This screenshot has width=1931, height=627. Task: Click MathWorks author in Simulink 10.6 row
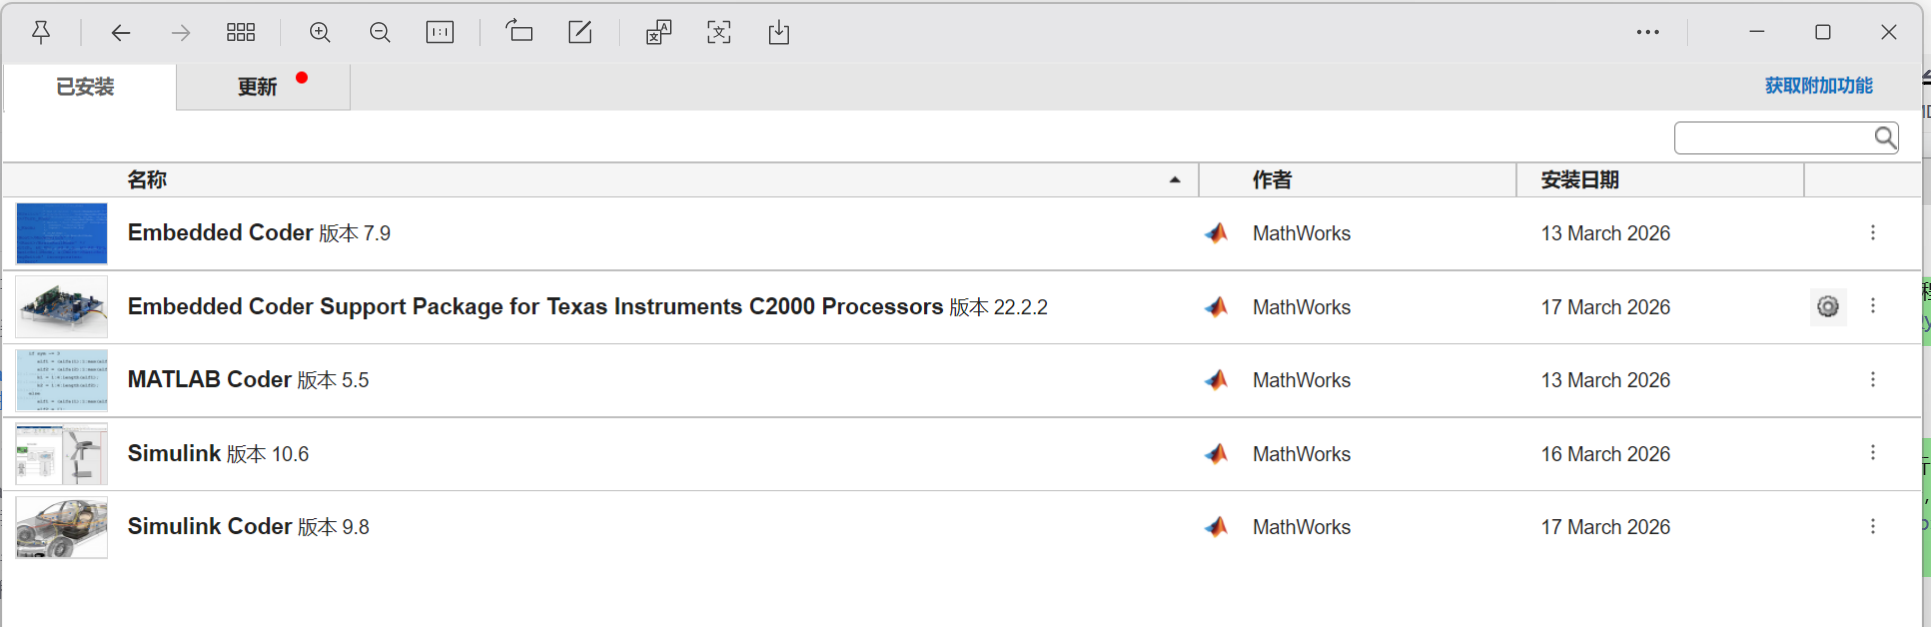pyautogui.click(x=1301, y=454)
